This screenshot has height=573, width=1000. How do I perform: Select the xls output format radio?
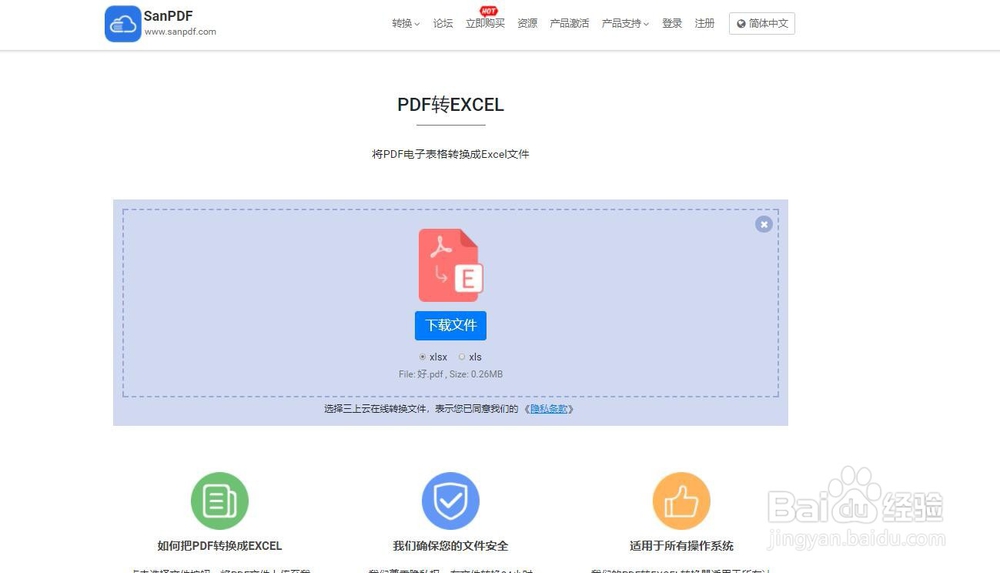462,357
